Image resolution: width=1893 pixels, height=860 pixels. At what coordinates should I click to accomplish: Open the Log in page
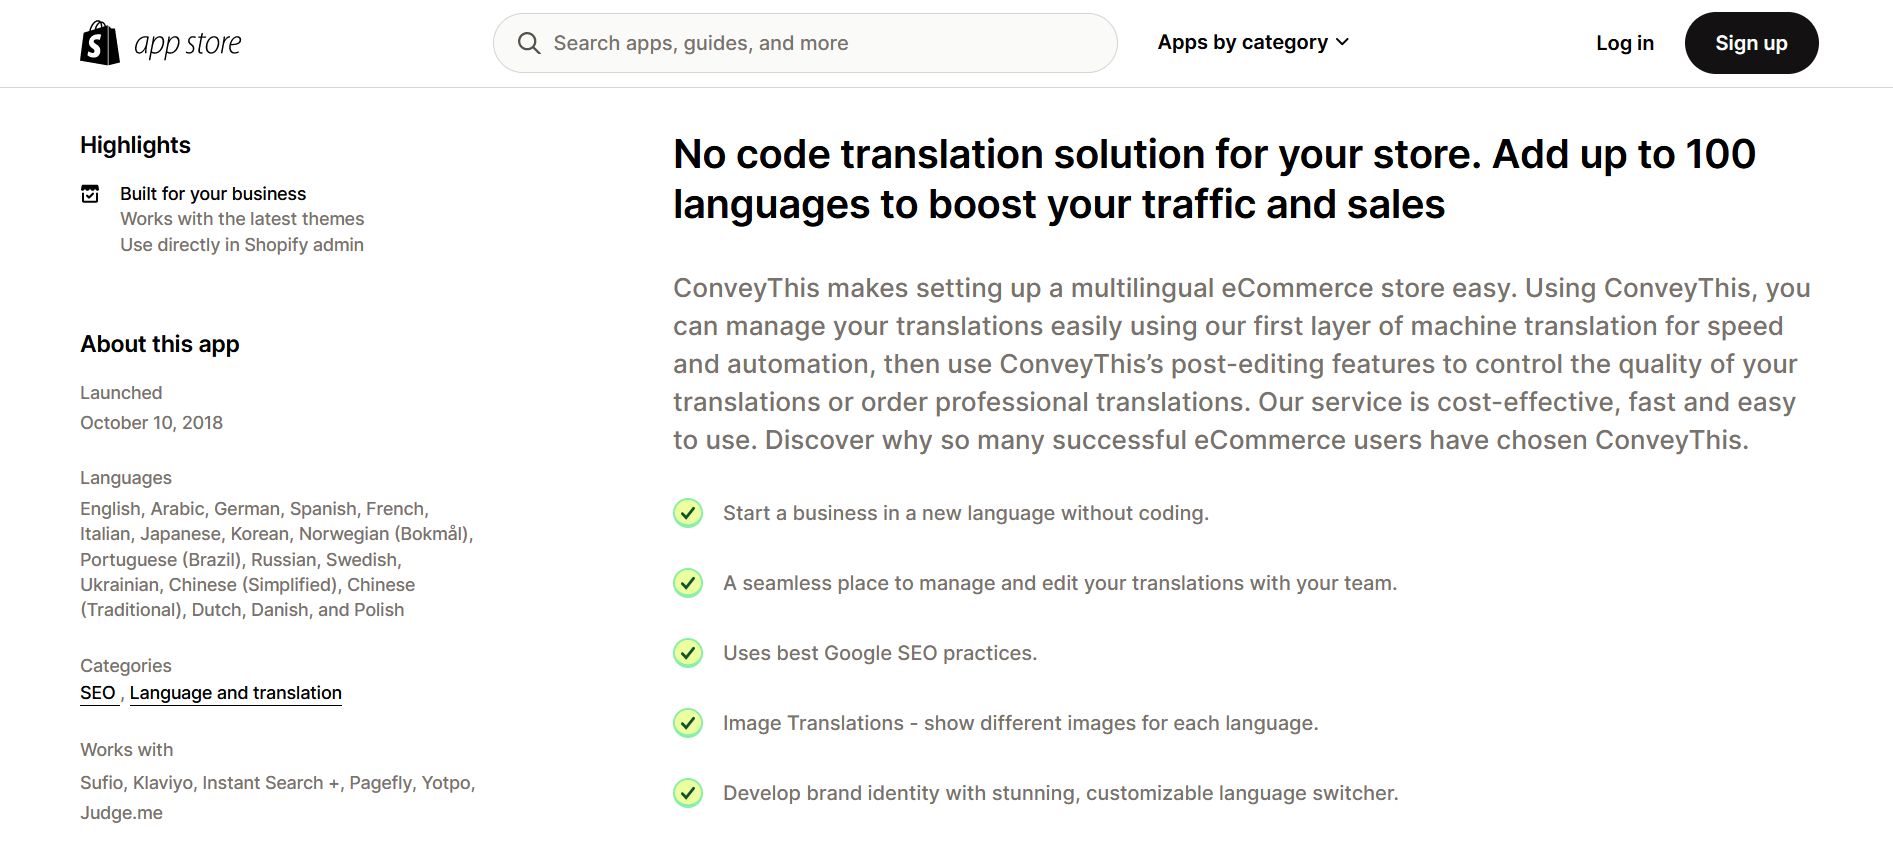coord(1624,43)
